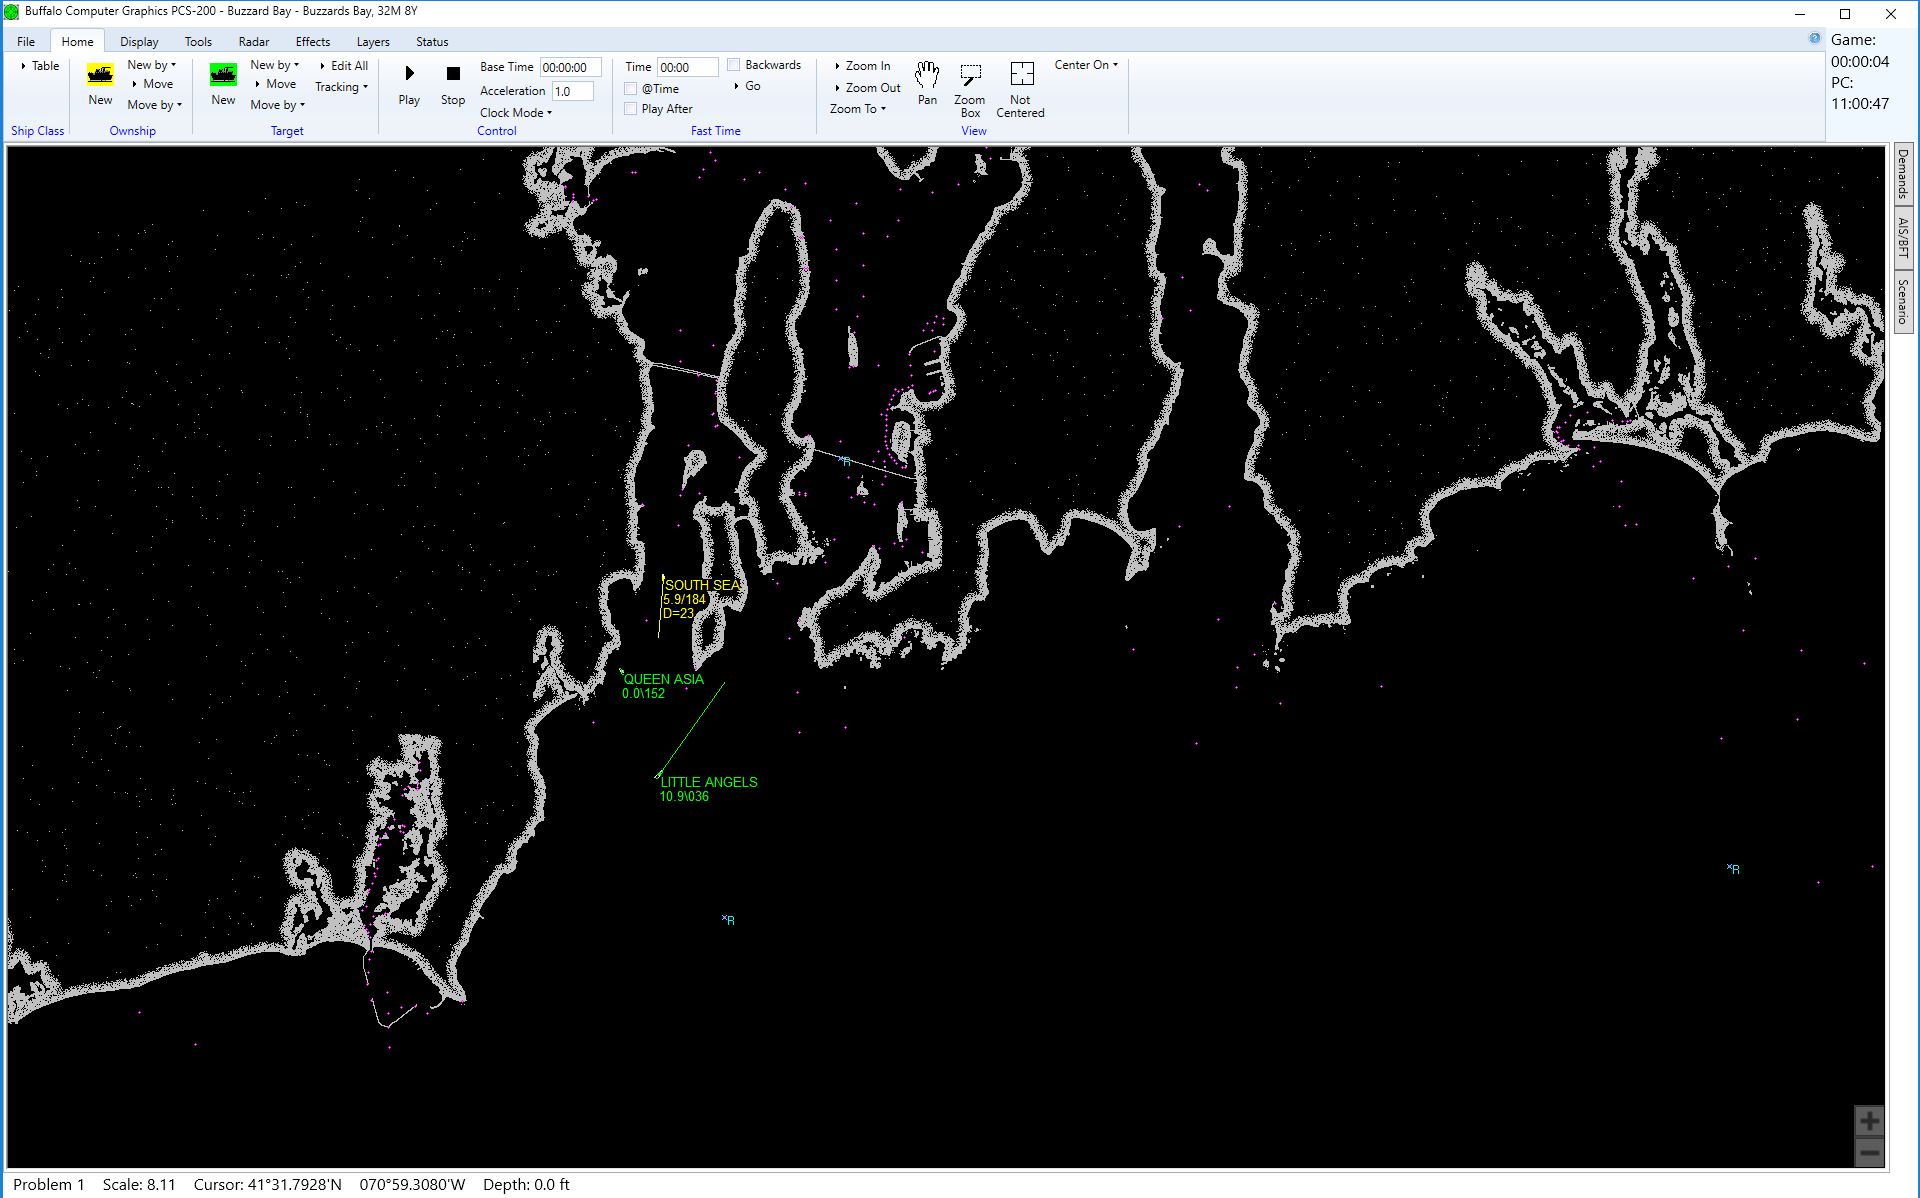Image resolution: width=1920 pixels, height=1198 pixels.
Task: Select the Zoom Box tool
Action: tap(969, 88)
